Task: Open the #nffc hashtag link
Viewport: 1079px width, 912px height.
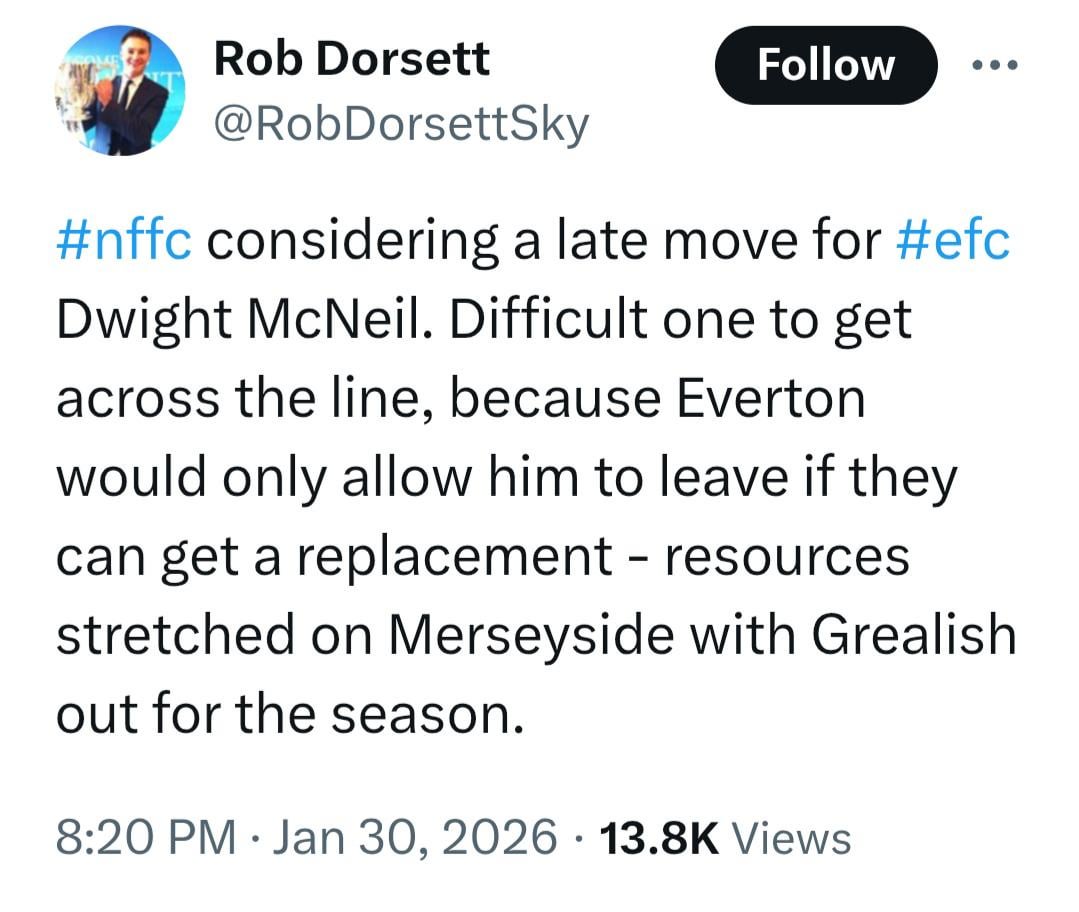Action: (123, 241)
